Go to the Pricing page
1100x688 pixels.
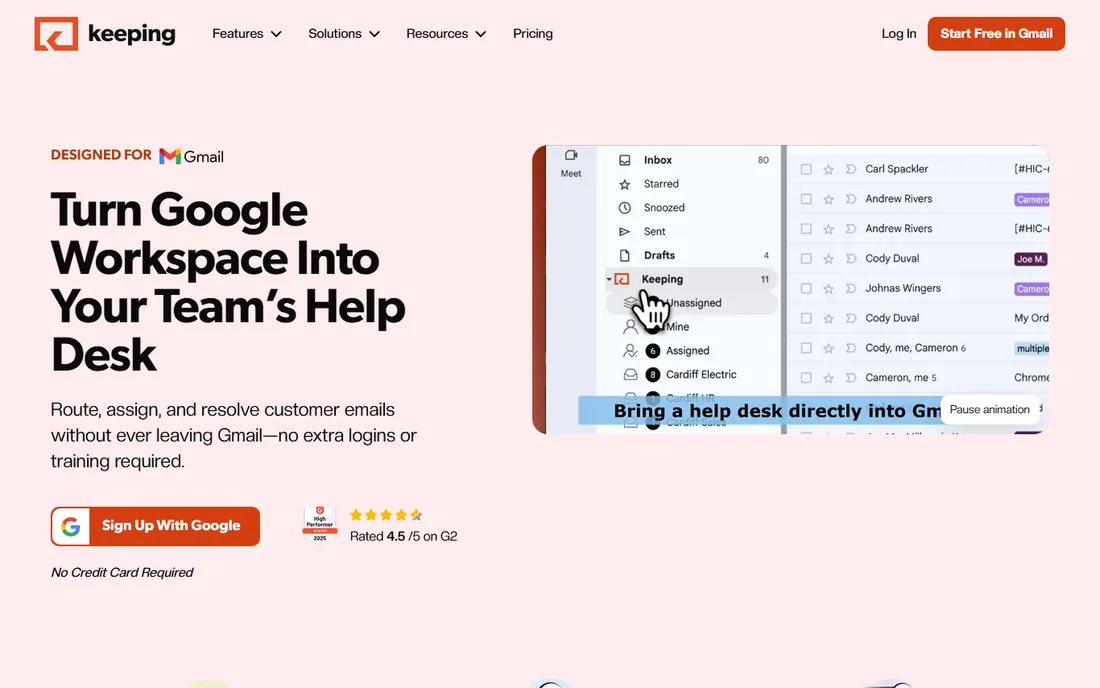pyautogui.click(x=532, y=34)
